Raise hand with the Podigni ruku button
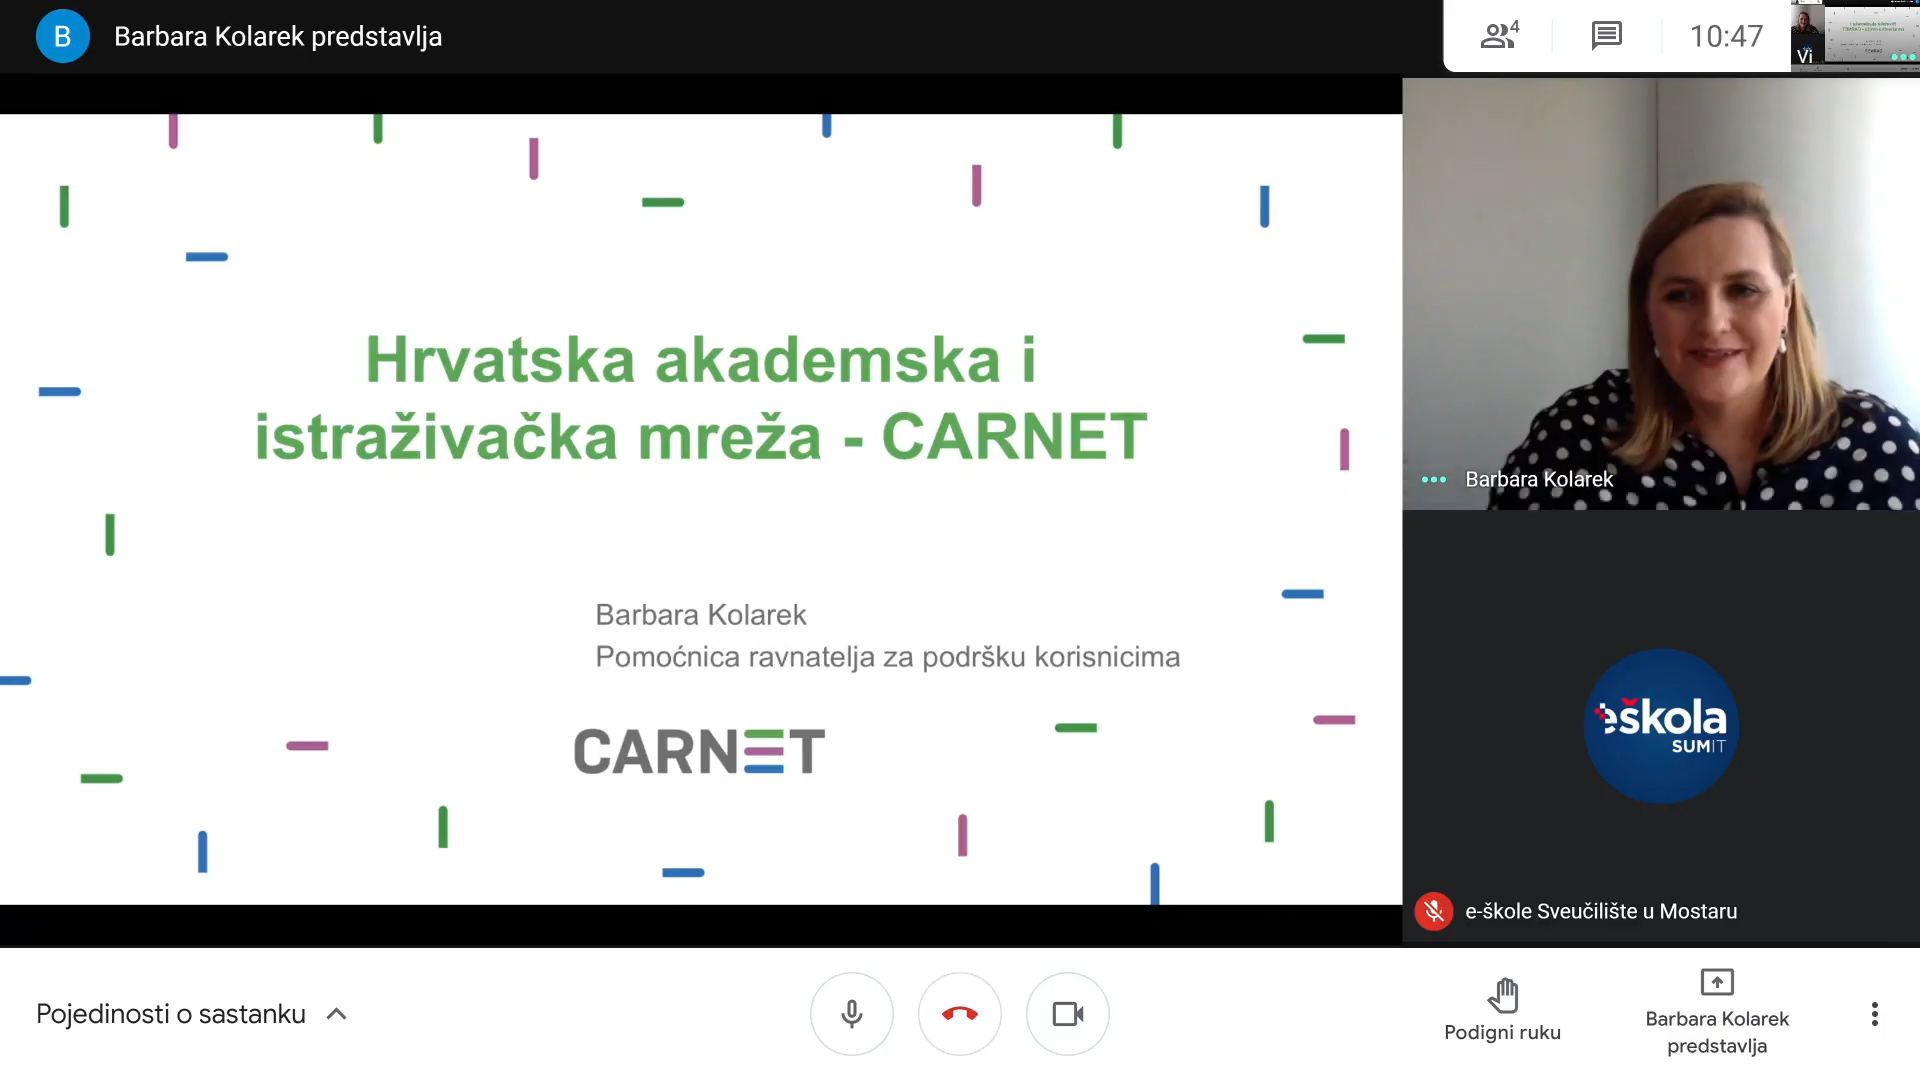The image size is (1920, 1080). point(1502,1011)
